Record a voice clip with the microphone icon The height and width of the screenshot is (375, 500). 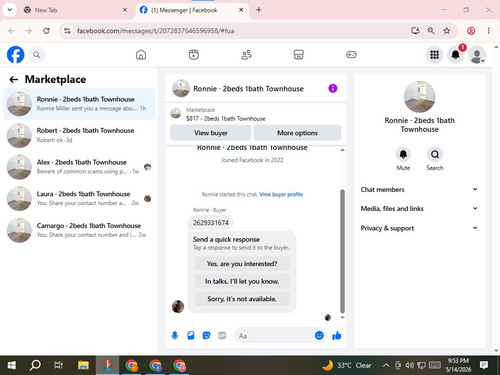[x=175, y=335]
